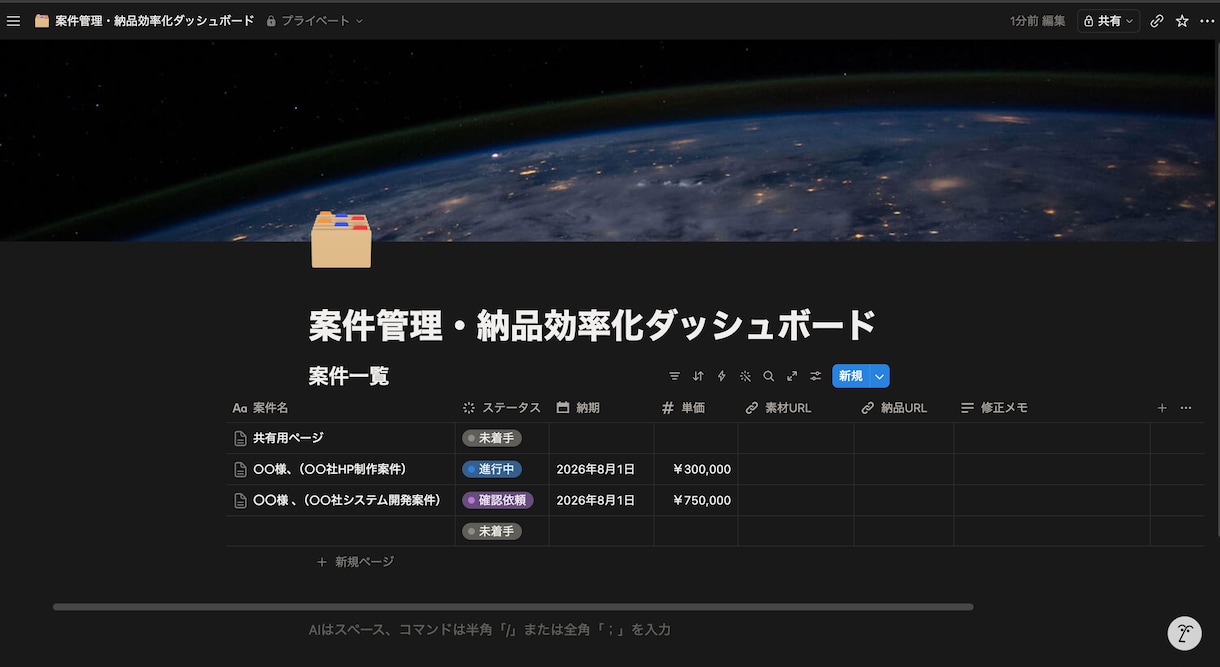Click the 案件一覧 database title
Screen dimensions: 1220x667
pos(349,376)
